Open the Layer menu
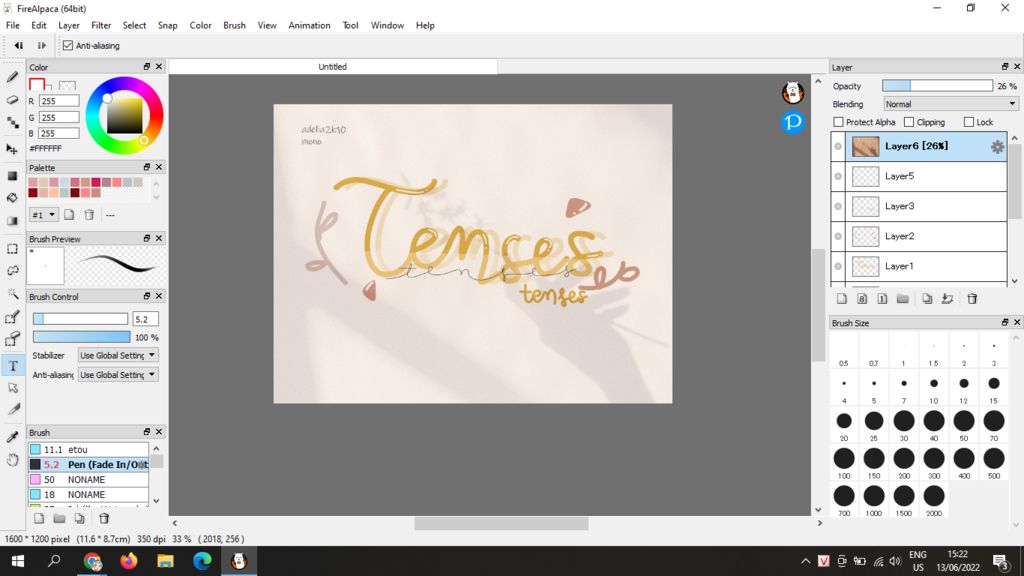1024x576 pixels. click(x=69, y=25)
